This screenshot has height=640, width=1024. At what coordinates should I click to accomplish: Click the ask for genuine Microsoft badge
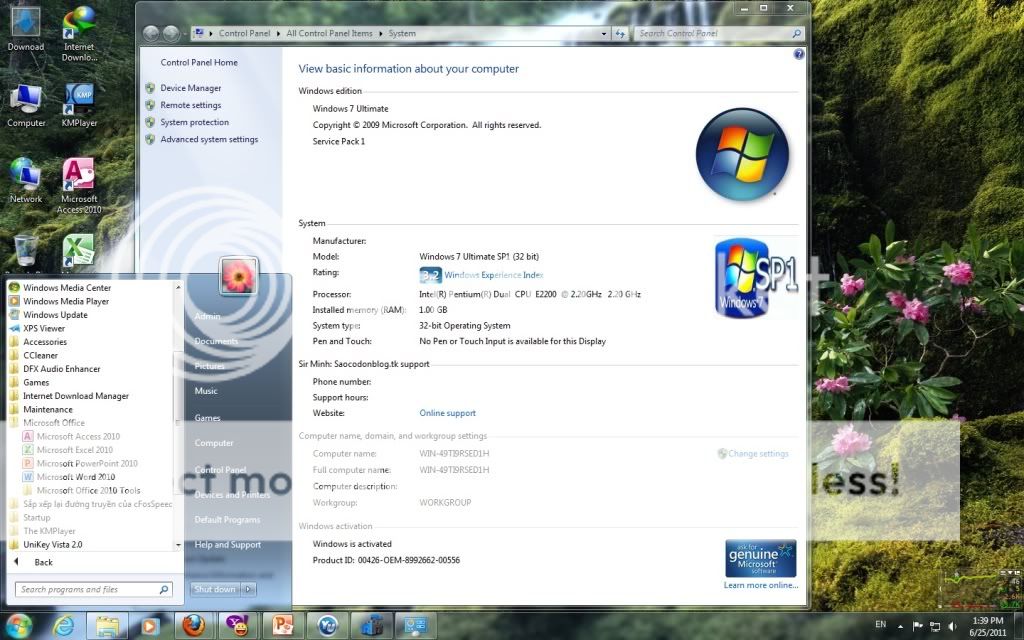click(760, 558)
